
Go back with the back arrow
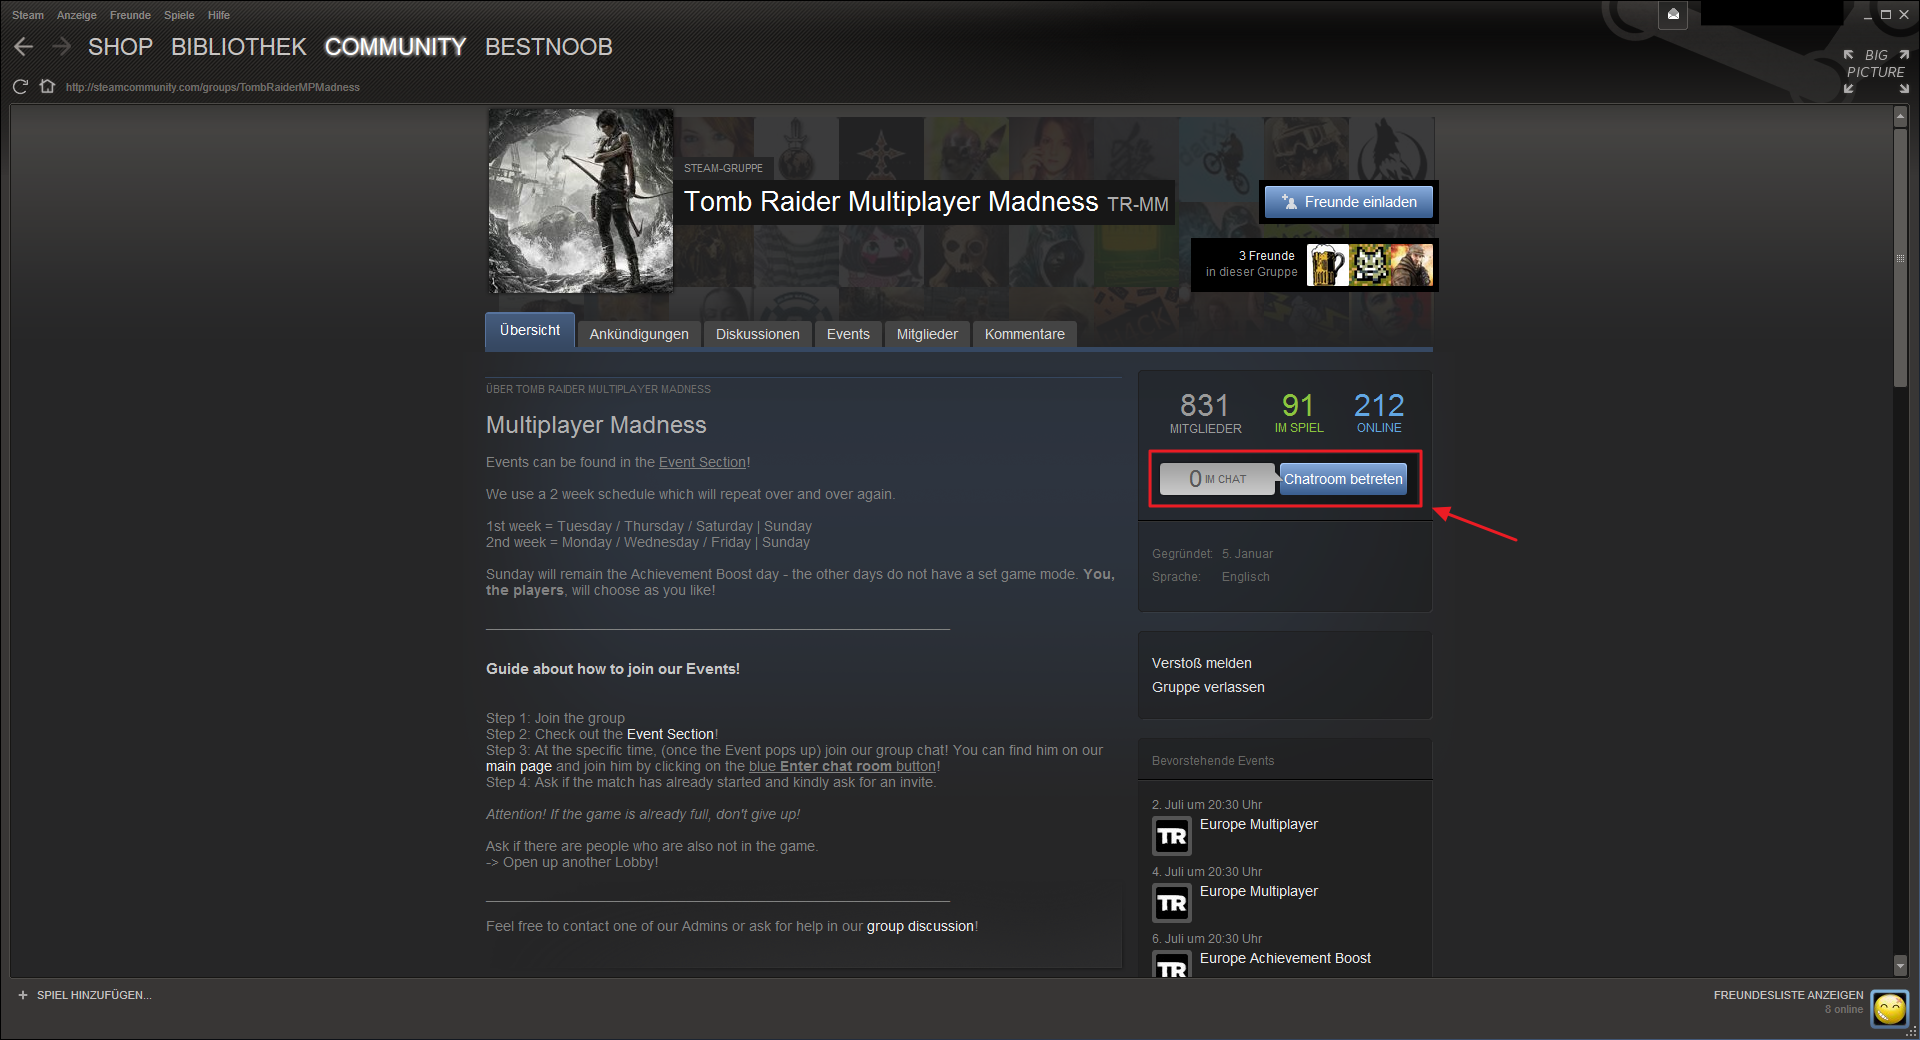tap(24, 47)
